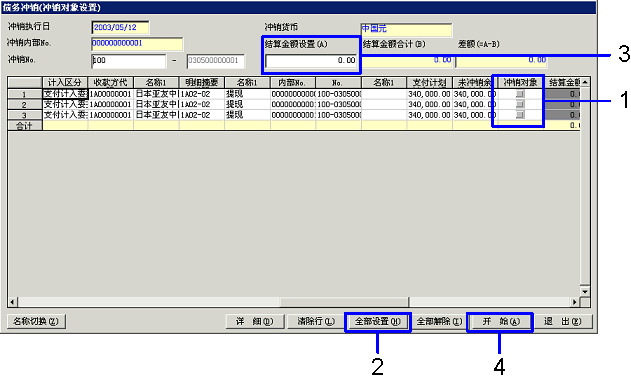Click the 开始 button

500,322
